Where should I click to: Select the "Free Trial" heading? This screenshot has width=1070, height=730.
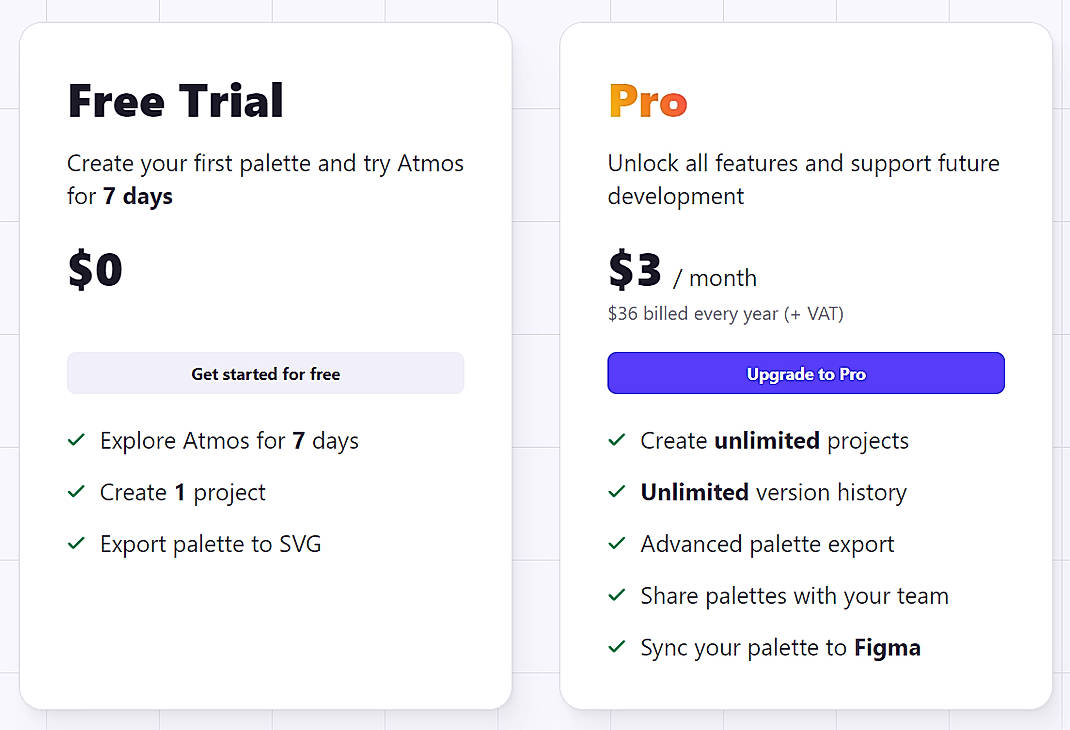pyautogui.click(x=175, y=99)
